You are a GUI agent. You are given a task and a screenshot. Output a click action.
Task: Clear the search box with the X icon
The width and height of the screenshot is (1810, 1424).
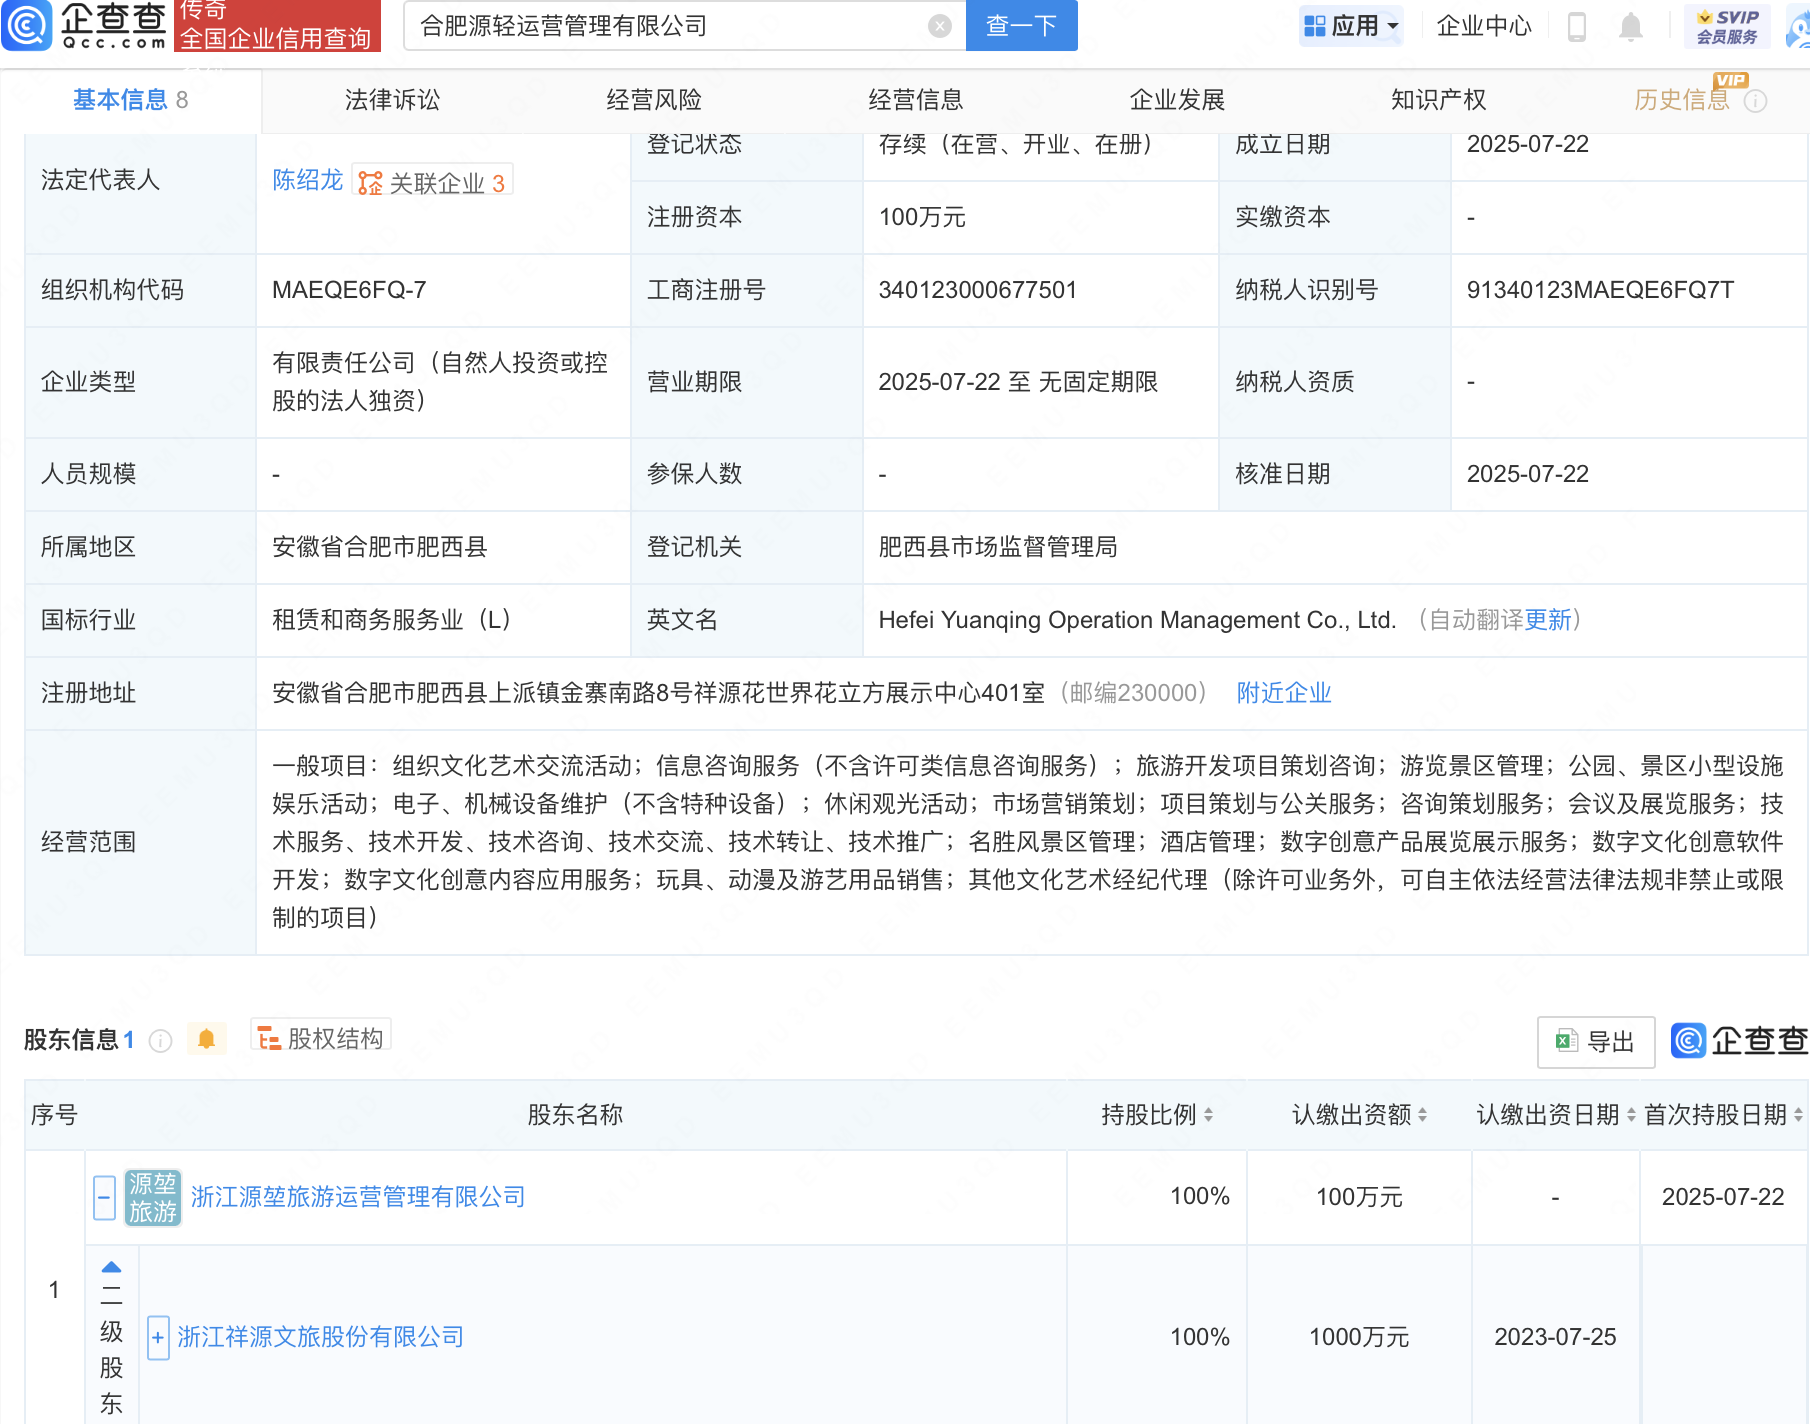(939, 26)
